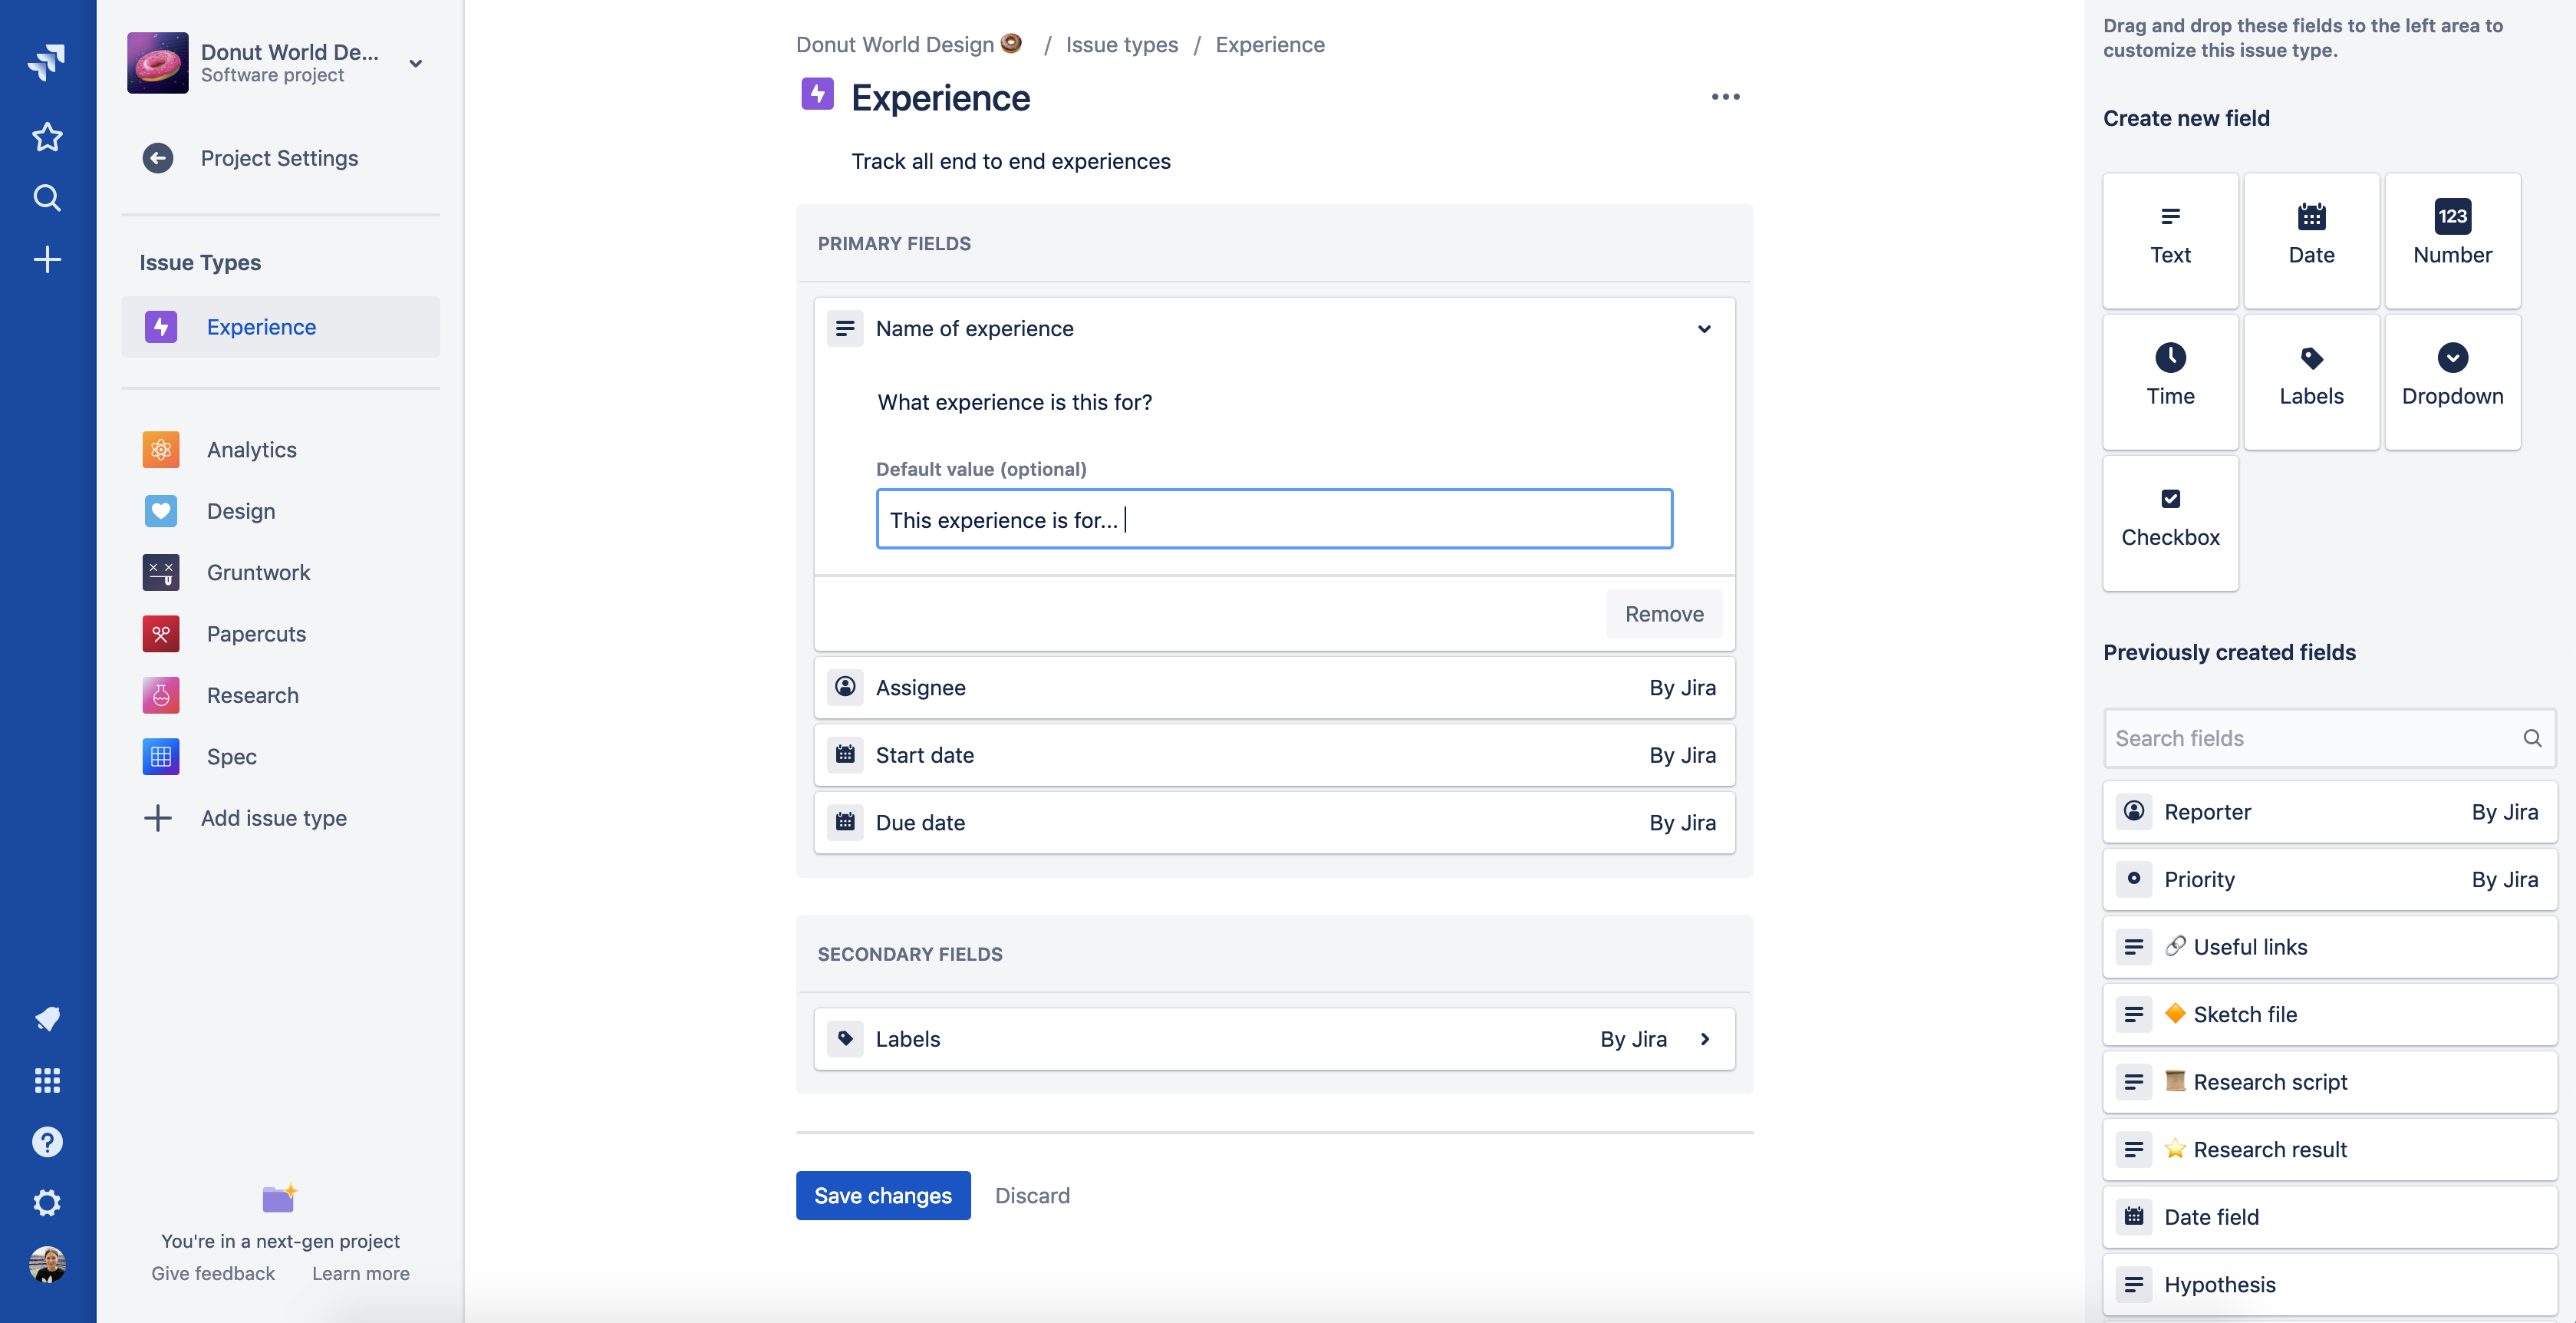Select the Labels new field tile
This screenshot has width=2576, height=1323.
[2311, 381]
